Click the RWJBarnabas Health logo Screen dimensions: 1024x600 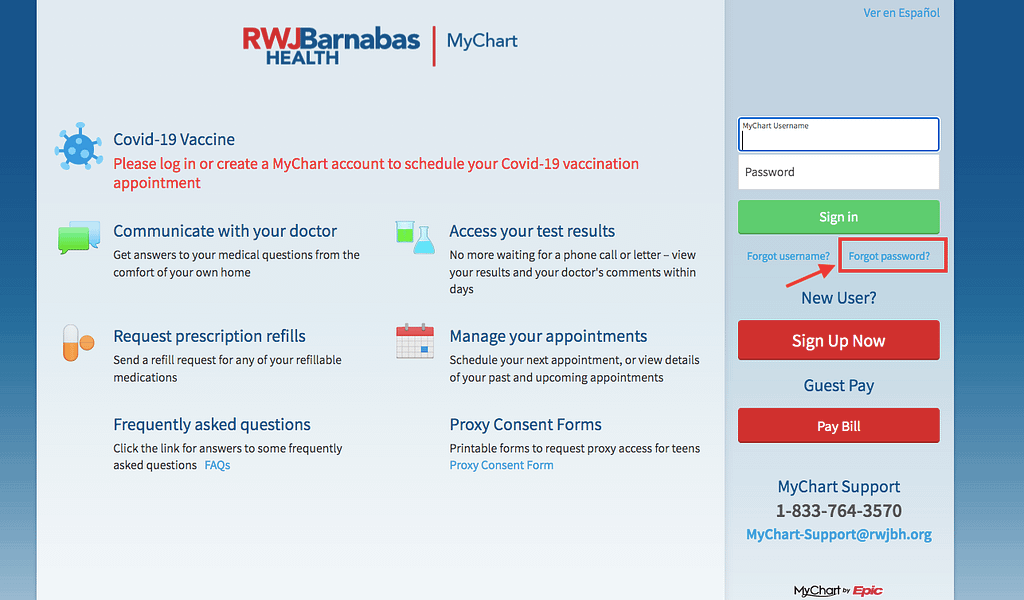(331, 46)
